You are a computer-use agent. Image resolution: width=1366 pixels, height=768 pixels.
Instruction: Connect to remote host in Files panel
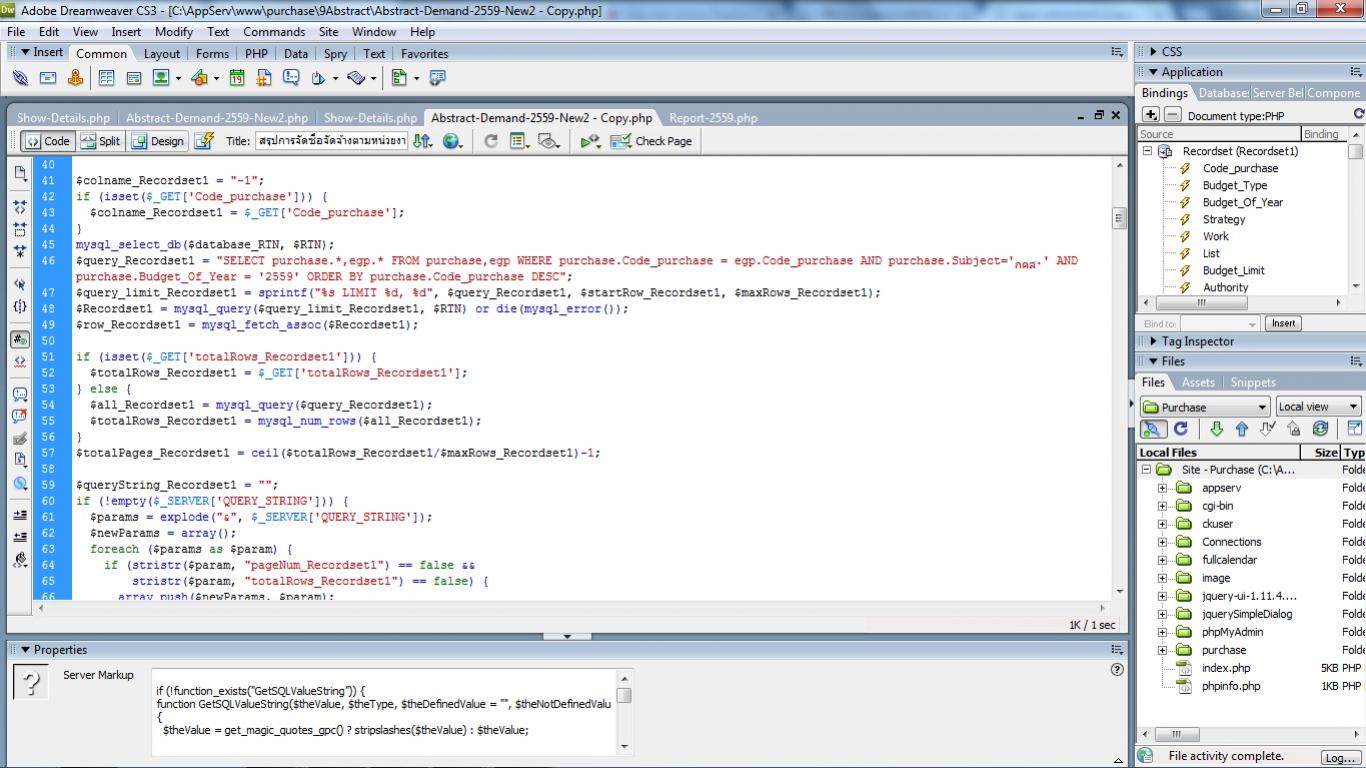coord(1153,428)
